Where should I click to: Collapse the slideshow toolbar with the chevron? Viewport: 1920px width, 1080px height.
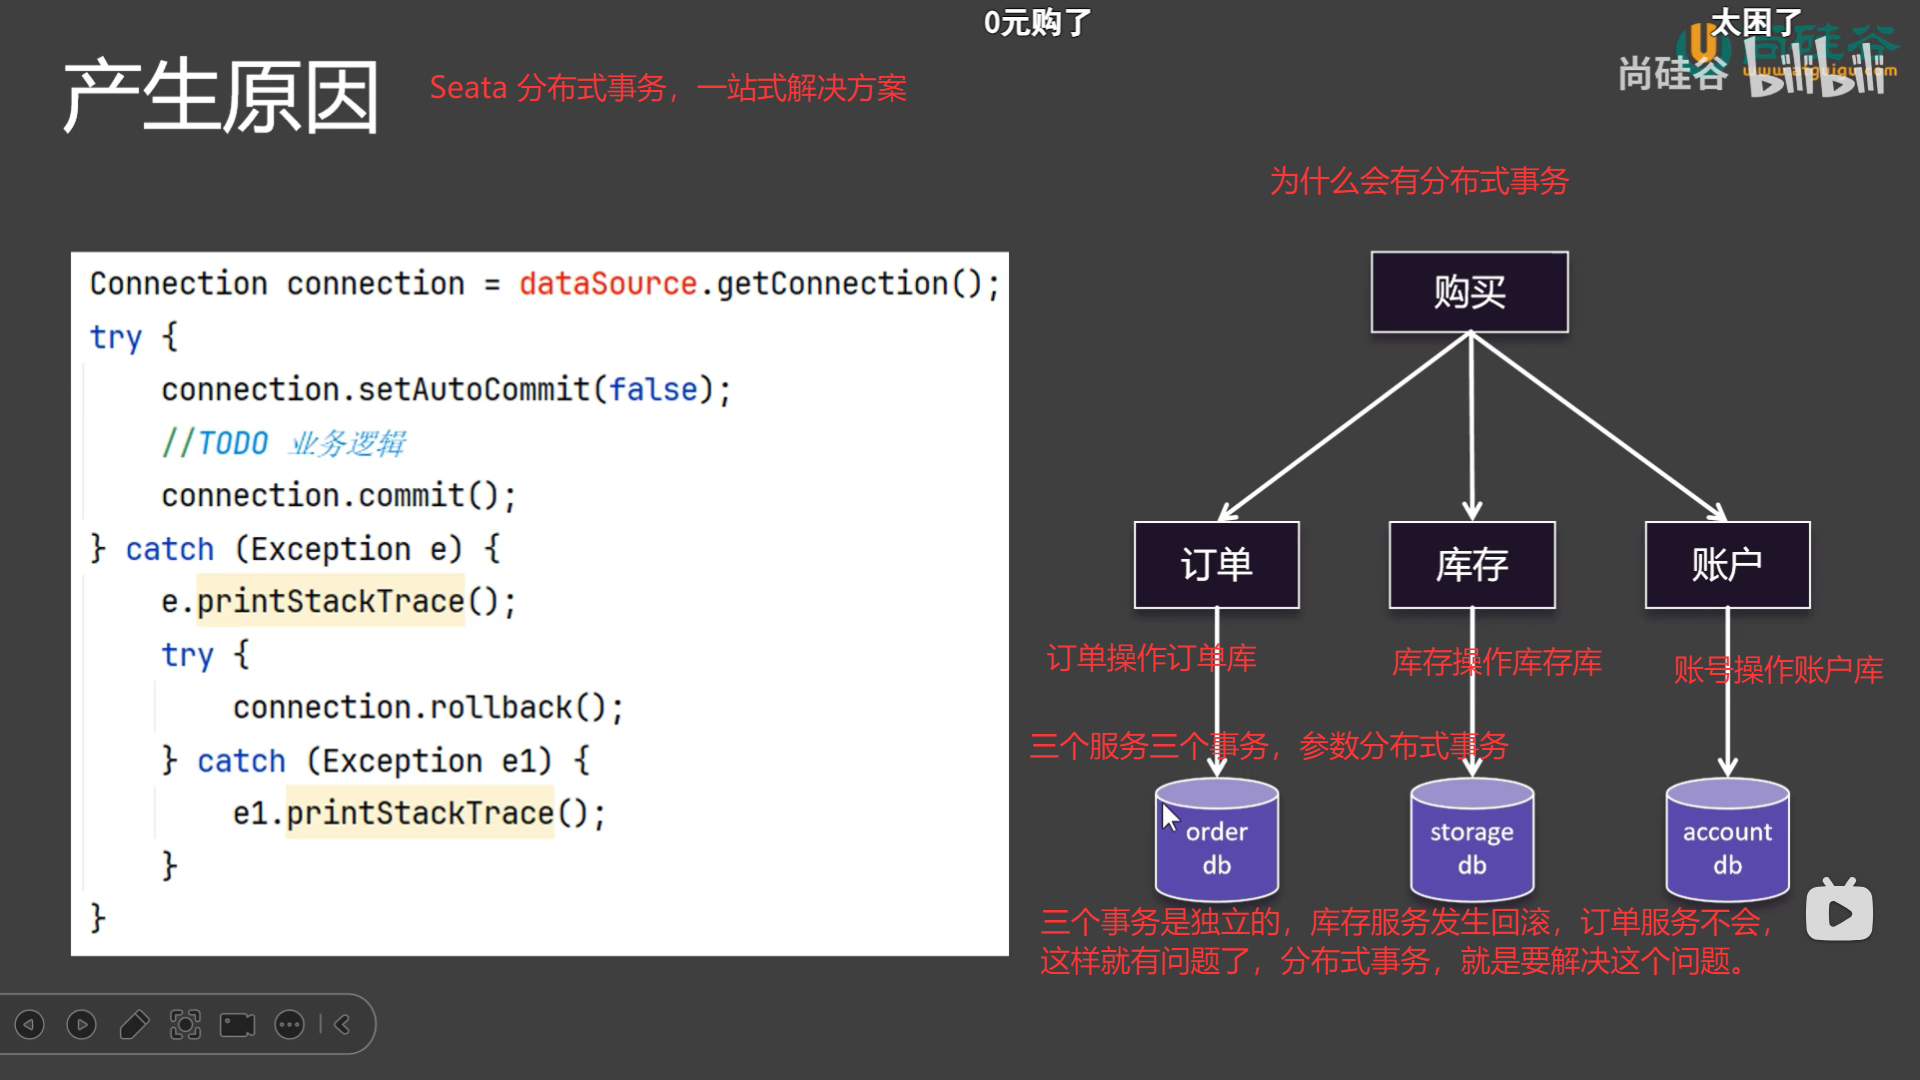tap(342, 1024)
